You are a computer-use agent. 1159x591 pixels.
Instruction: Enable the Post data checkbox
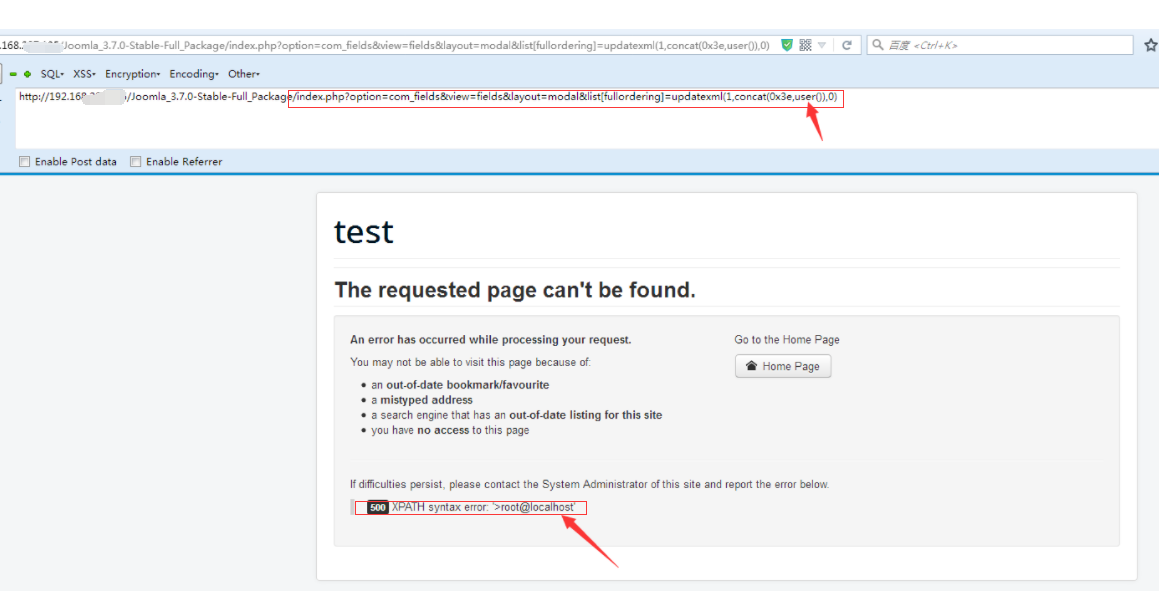coord(24,162)
